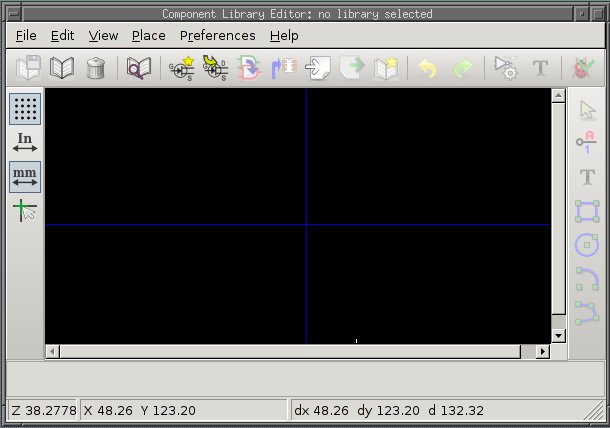This screenshot has width=610, height=428.
Task: Create a new component with starred icon
Action: 181,68
